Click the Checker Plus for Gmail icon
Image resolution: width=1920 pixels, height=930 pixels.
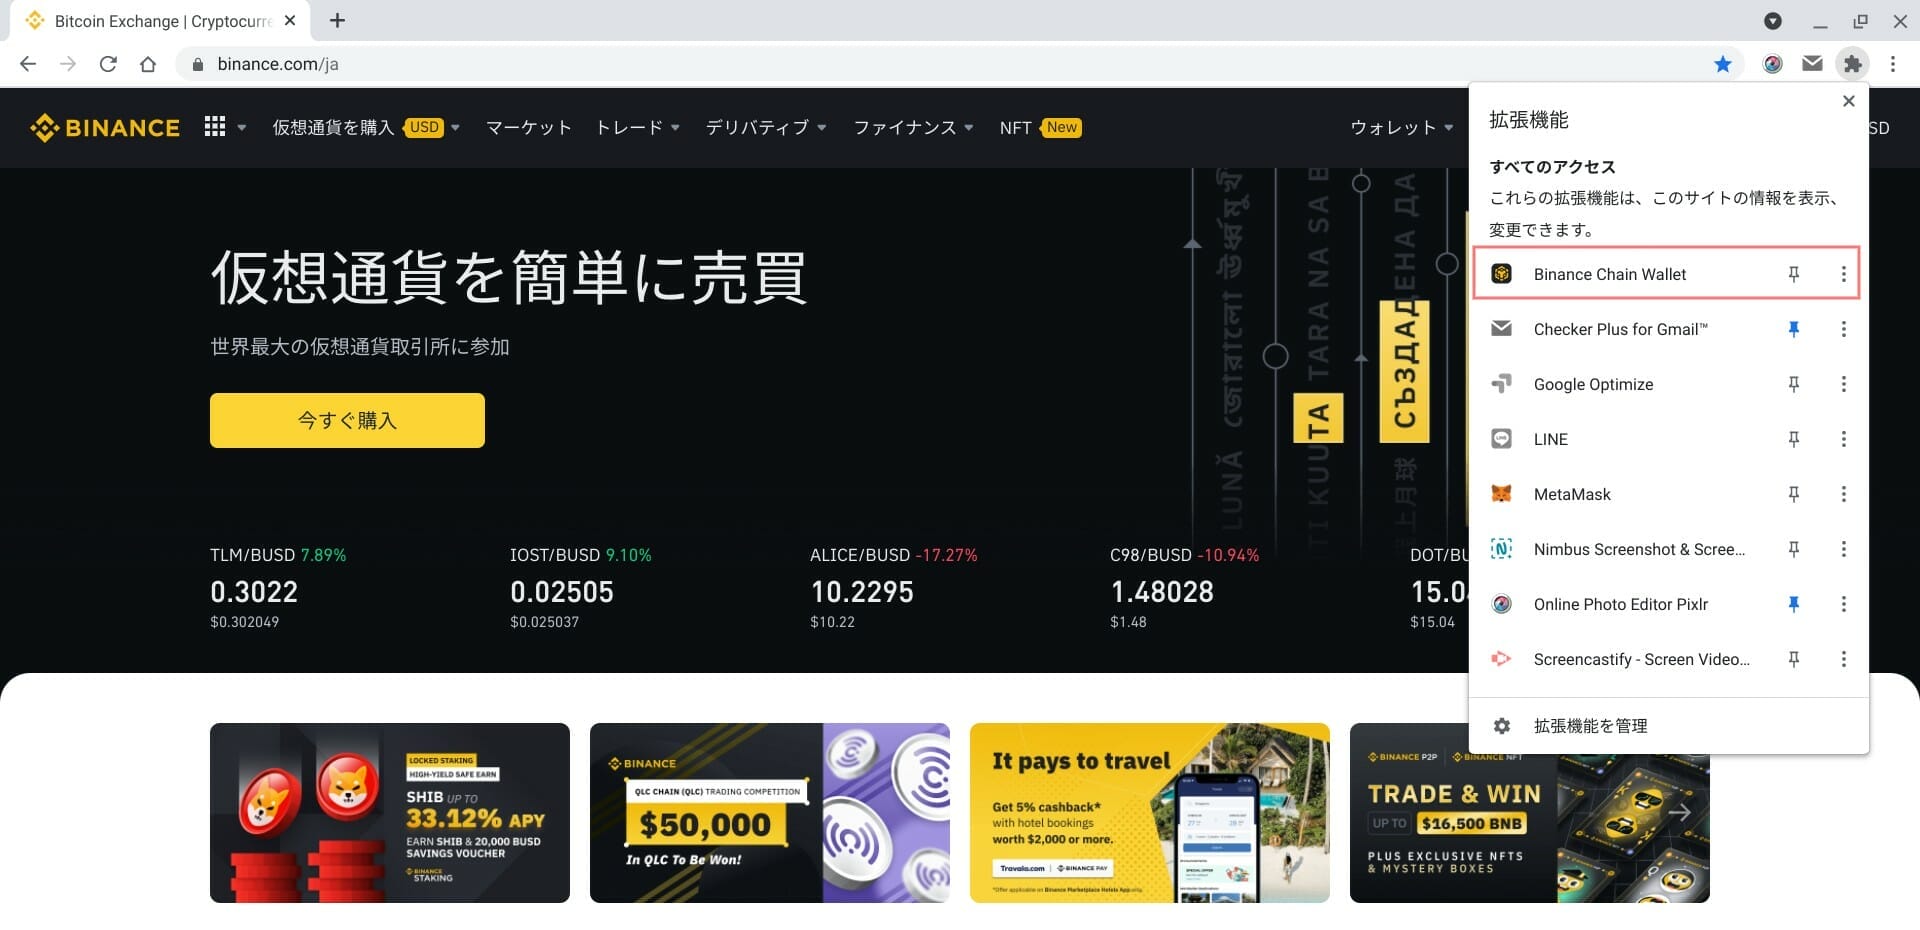1501,329
